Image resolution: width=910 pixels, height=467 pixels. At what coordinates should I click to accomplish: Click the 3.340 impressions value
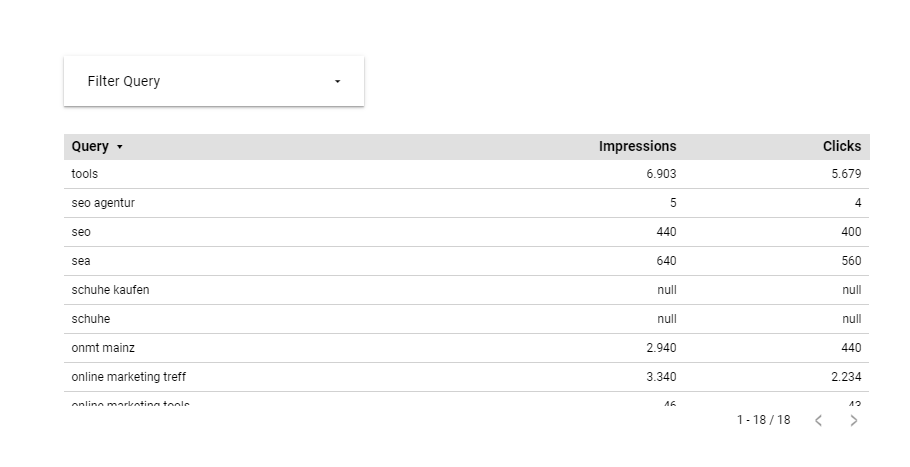[661, 377]
